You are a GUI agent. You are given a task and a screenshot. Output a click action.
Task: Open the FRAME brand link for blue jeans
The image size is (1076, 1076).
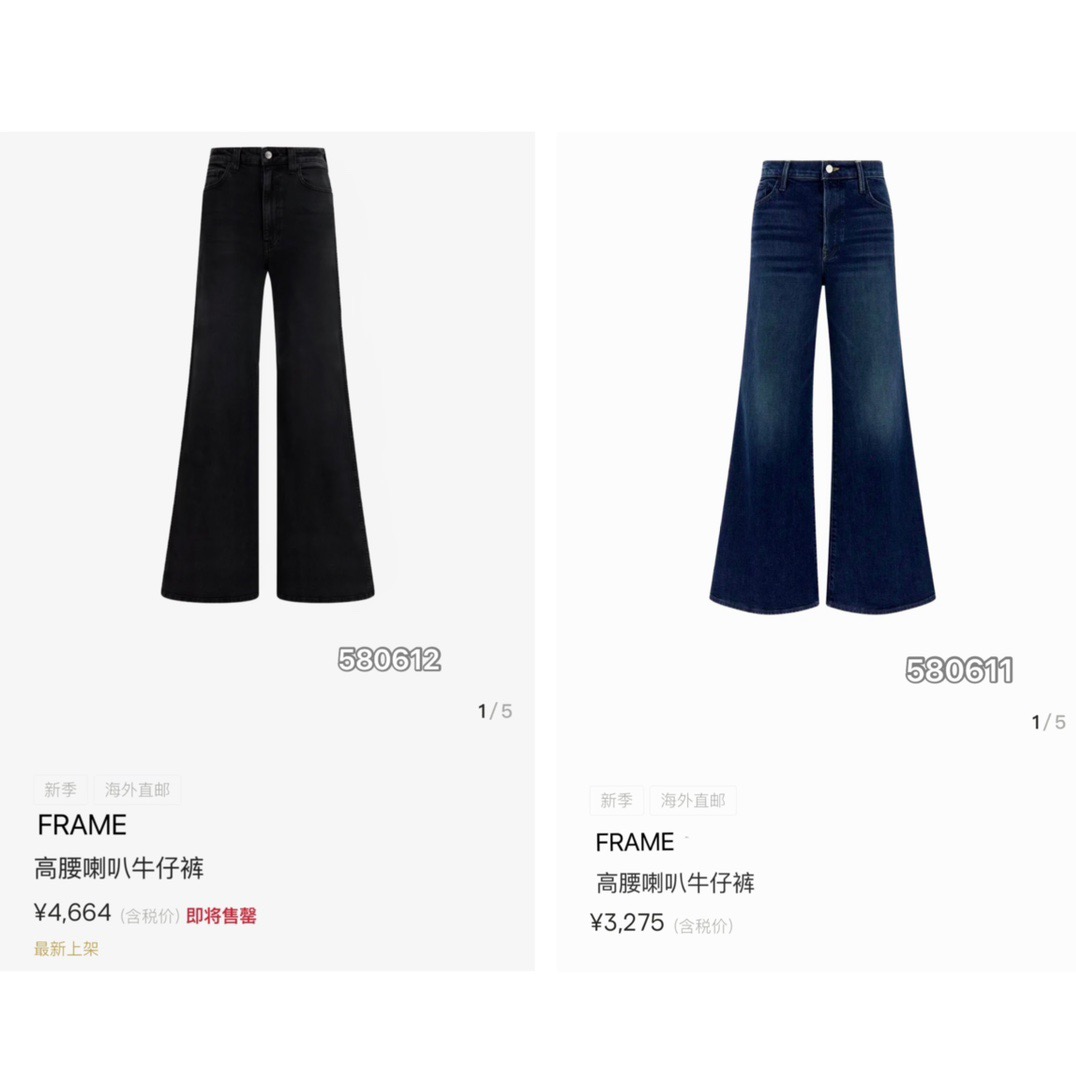pyautogui.click(x=635, y=842)
